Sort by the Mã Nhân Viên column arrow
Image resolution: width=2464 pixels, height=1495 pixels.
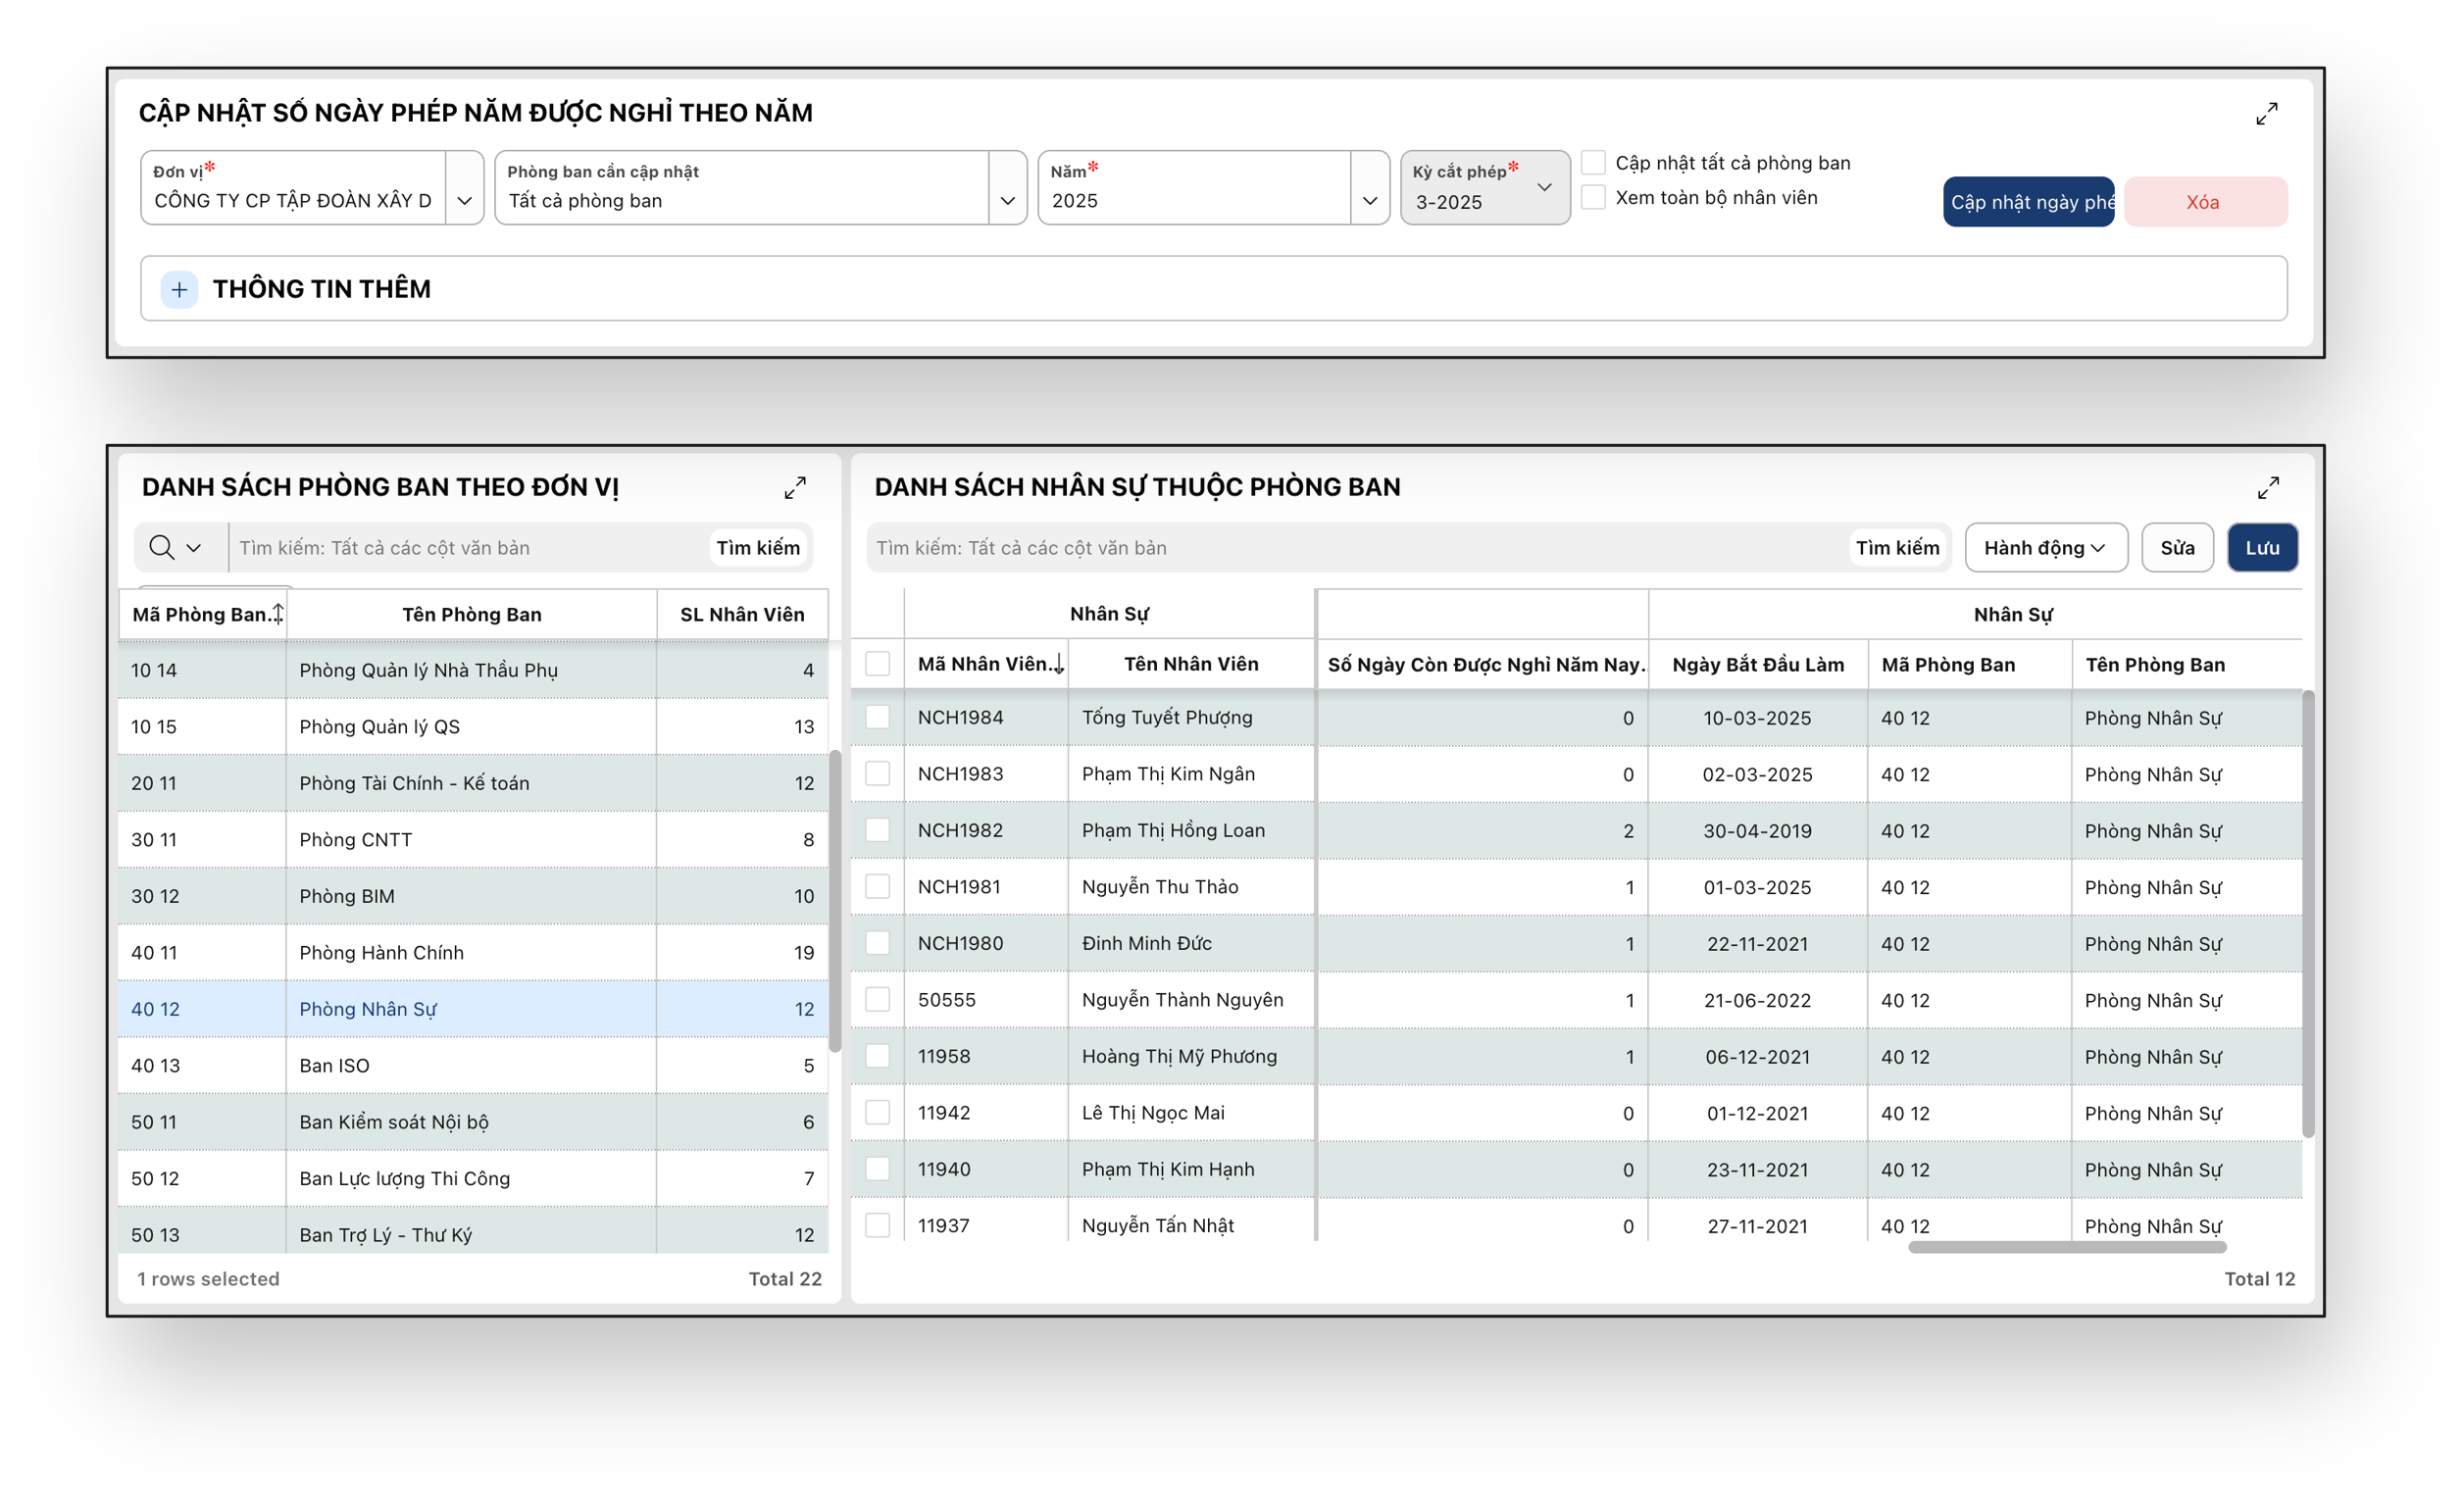coord(1058,664)
